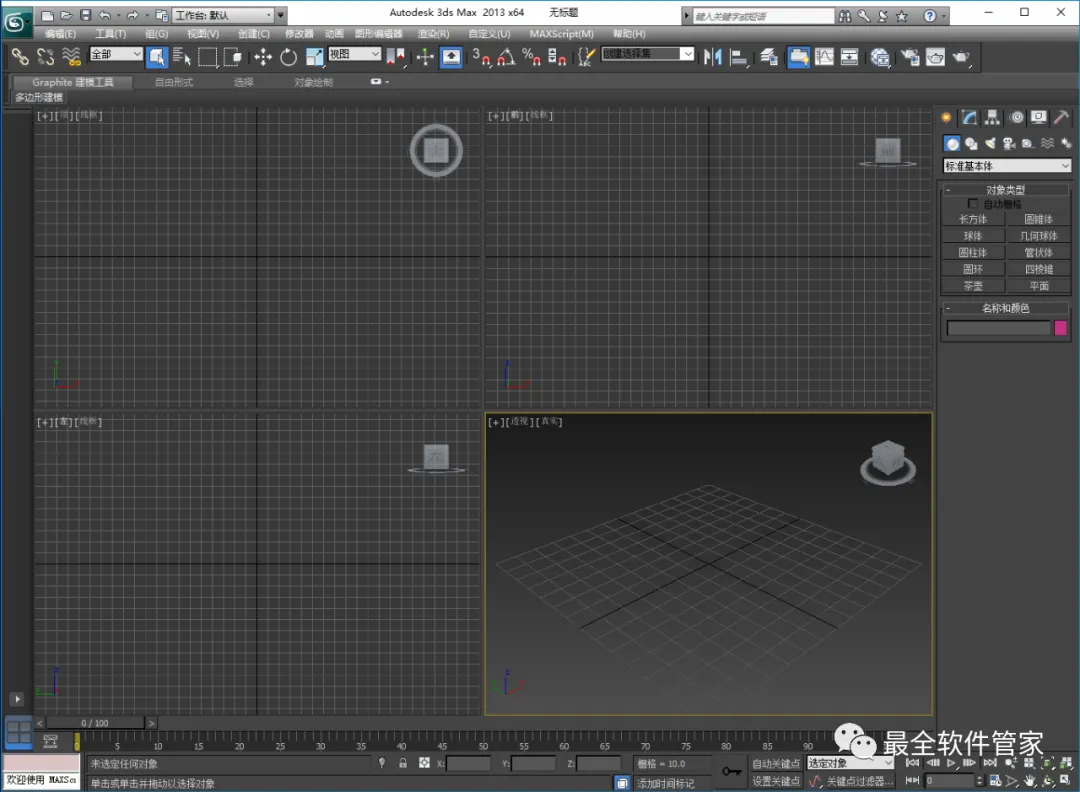Select the Move tool in main toolbar
Image resolution: width=1080 pixels, height=792 pixels.
coord(263,57)
